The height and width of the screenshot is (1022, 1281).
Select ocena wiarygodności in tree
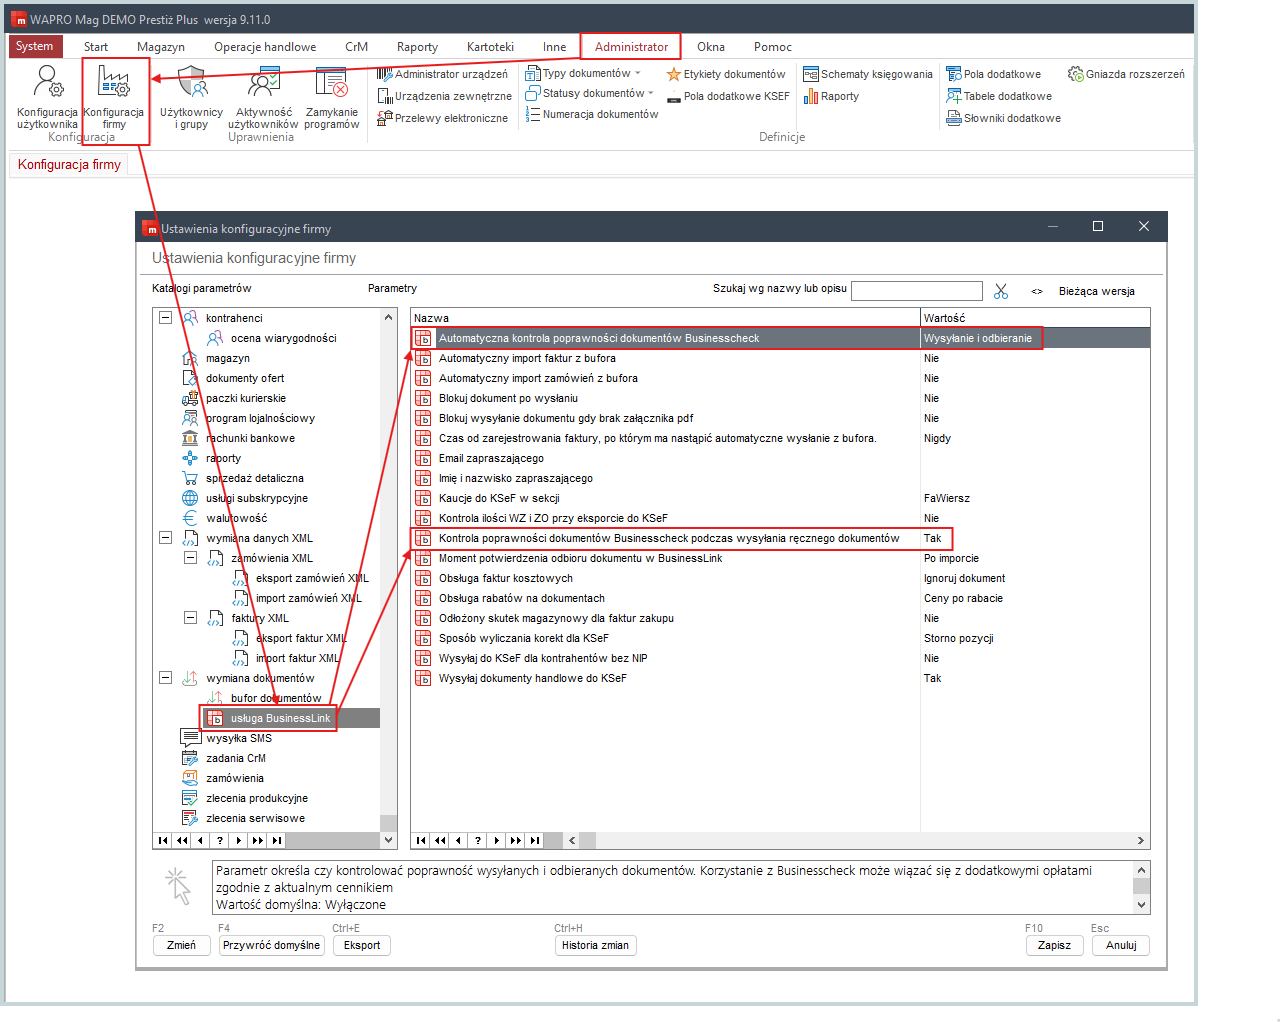(x=283, y=338)
